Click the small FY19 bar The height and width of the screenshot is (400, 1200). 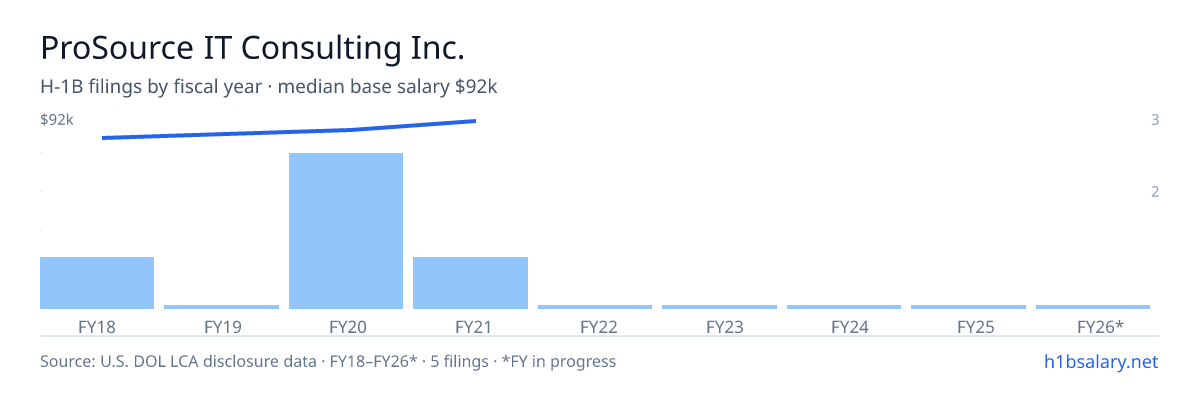221,307
